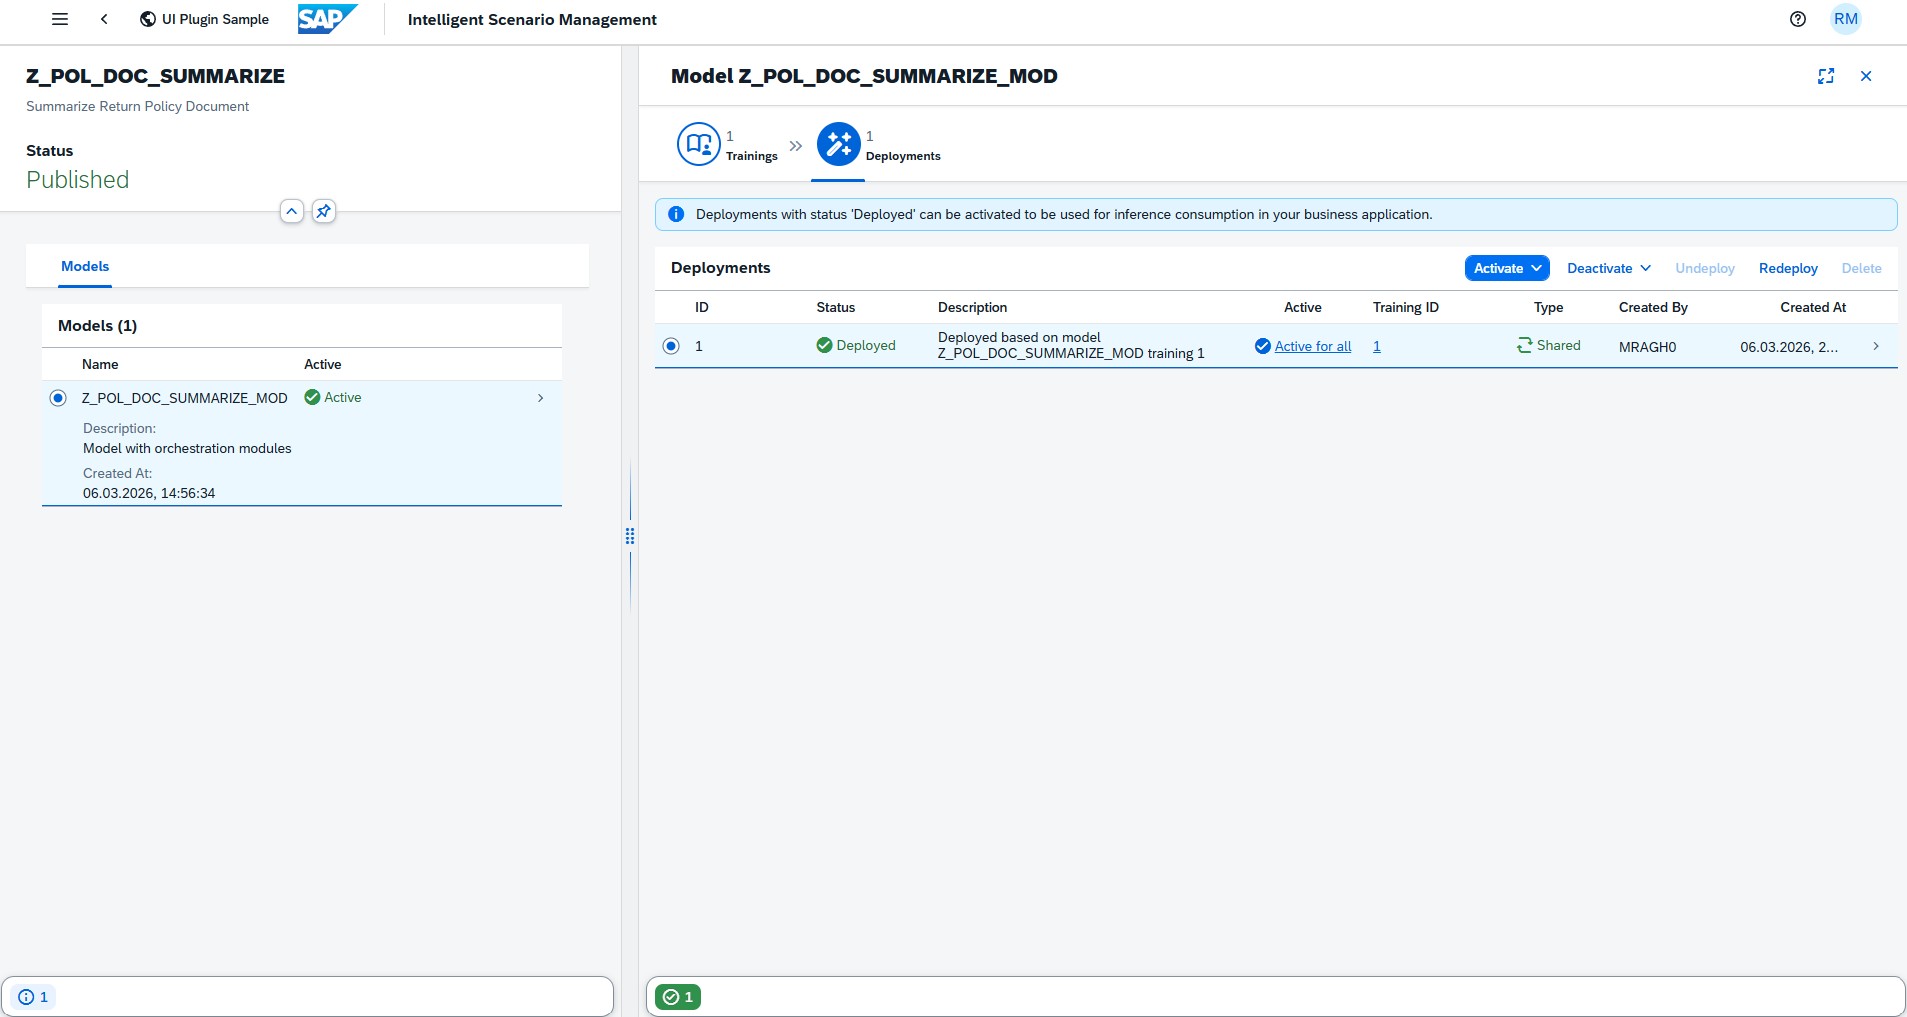This screenshot has width=1907, height=1017.
Task: Open the Activate dropdown button
Action: 1507,268
